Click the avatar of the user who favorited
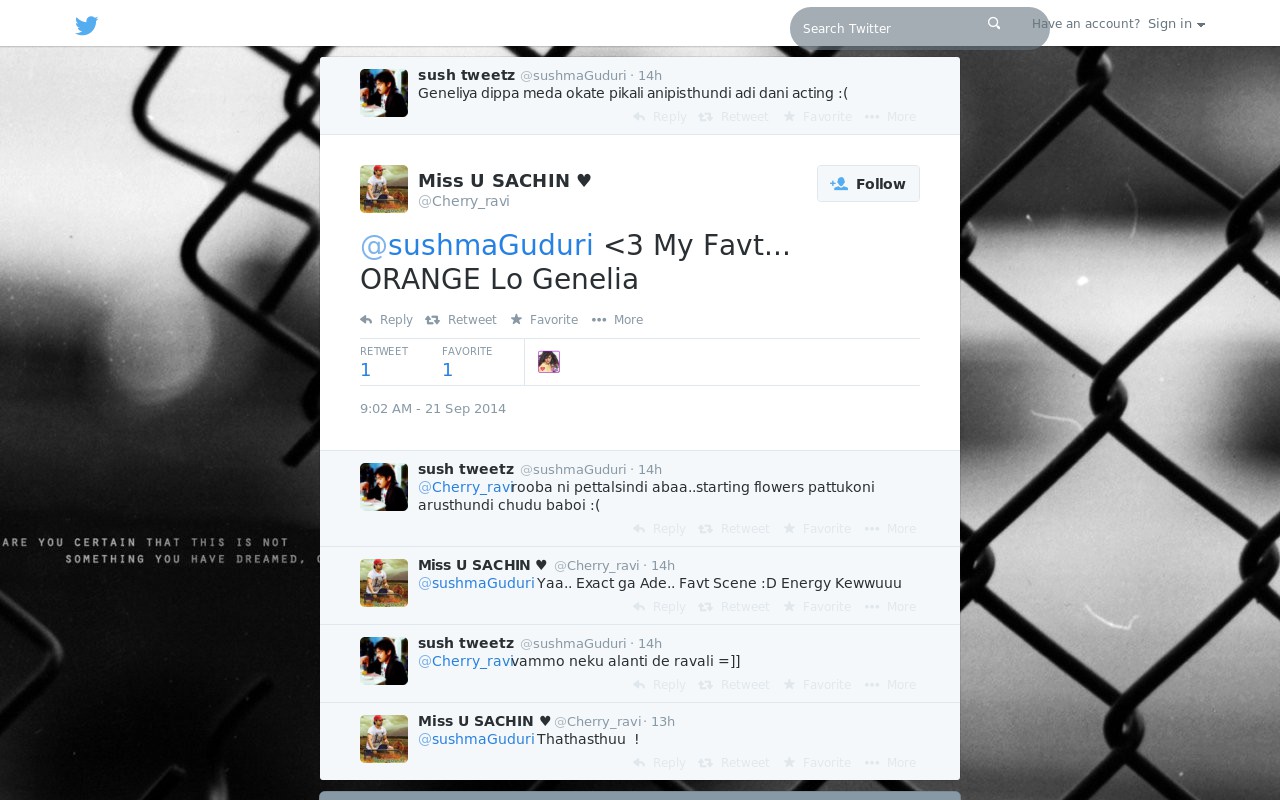1280x800 pixels. pyautogui.click(x=549, y=362)
